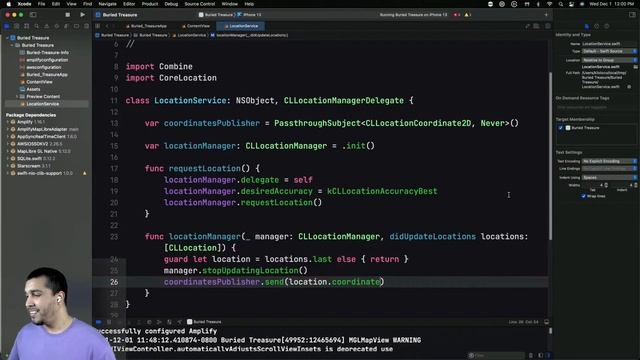640x360 pixels.
Task: Click the plus Library button
Action: (546, 15)
